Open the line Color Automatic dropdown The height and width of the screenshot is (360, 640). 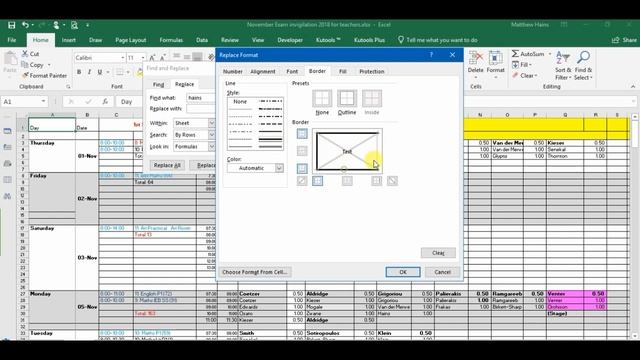tap(279, 168)
